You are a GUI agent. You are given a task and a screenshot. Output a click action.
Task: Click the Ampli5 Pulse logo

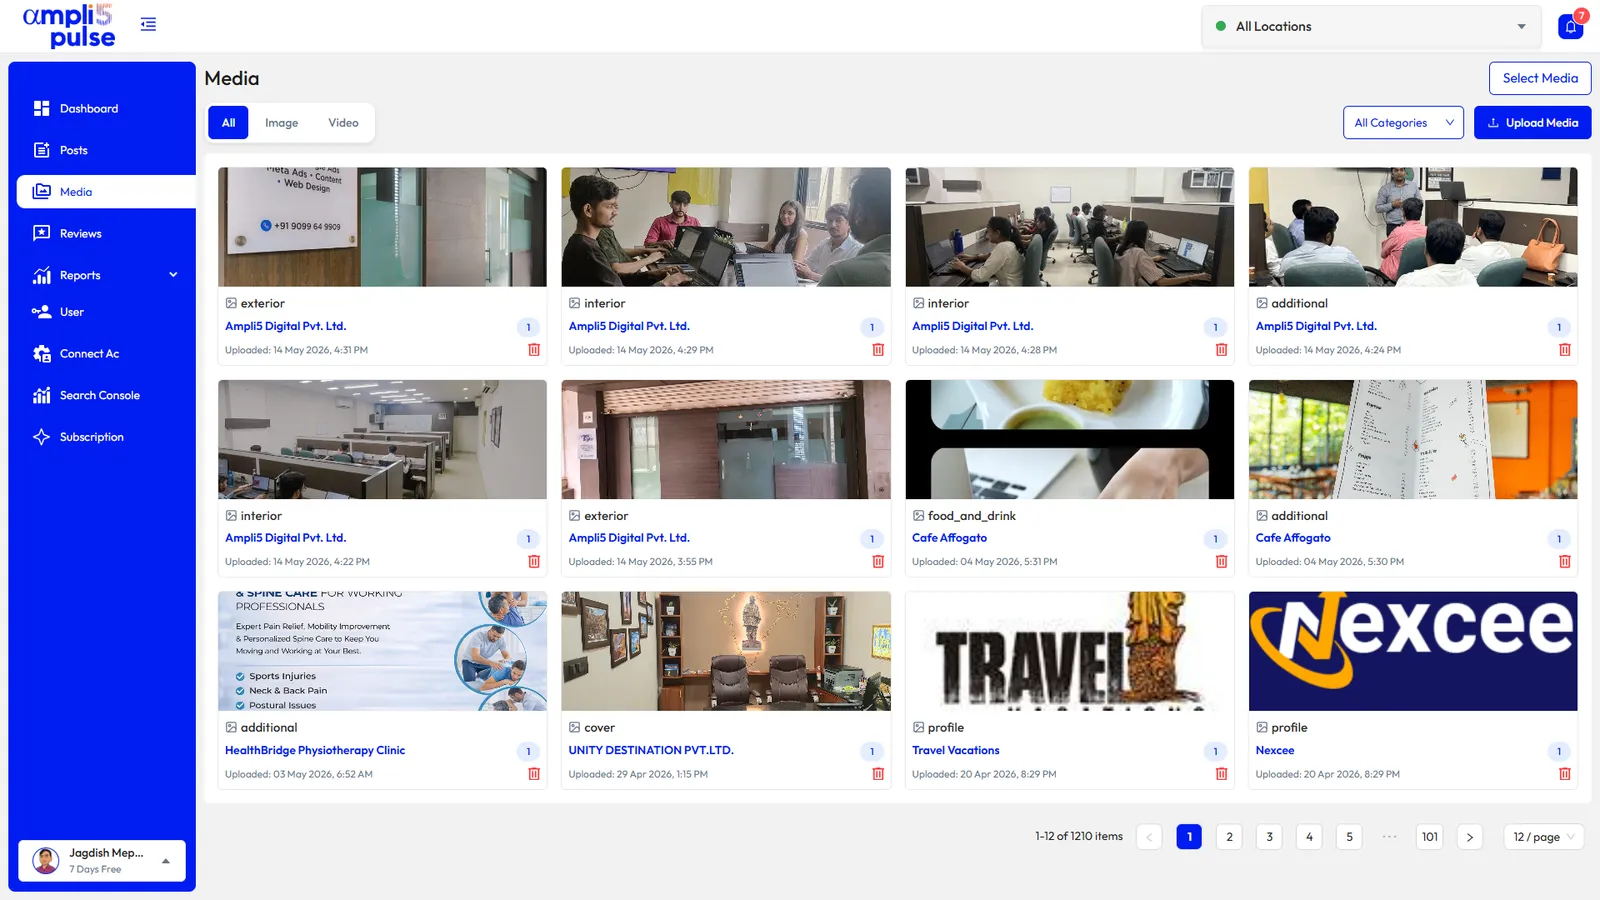point(69,26)
